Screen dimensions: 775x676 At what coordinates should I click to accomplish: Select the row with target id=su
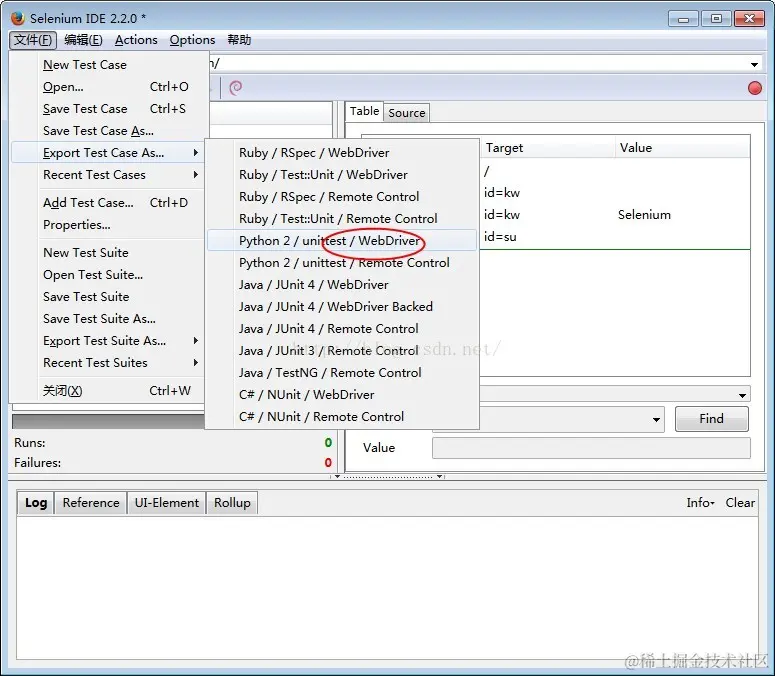(615, 237)
